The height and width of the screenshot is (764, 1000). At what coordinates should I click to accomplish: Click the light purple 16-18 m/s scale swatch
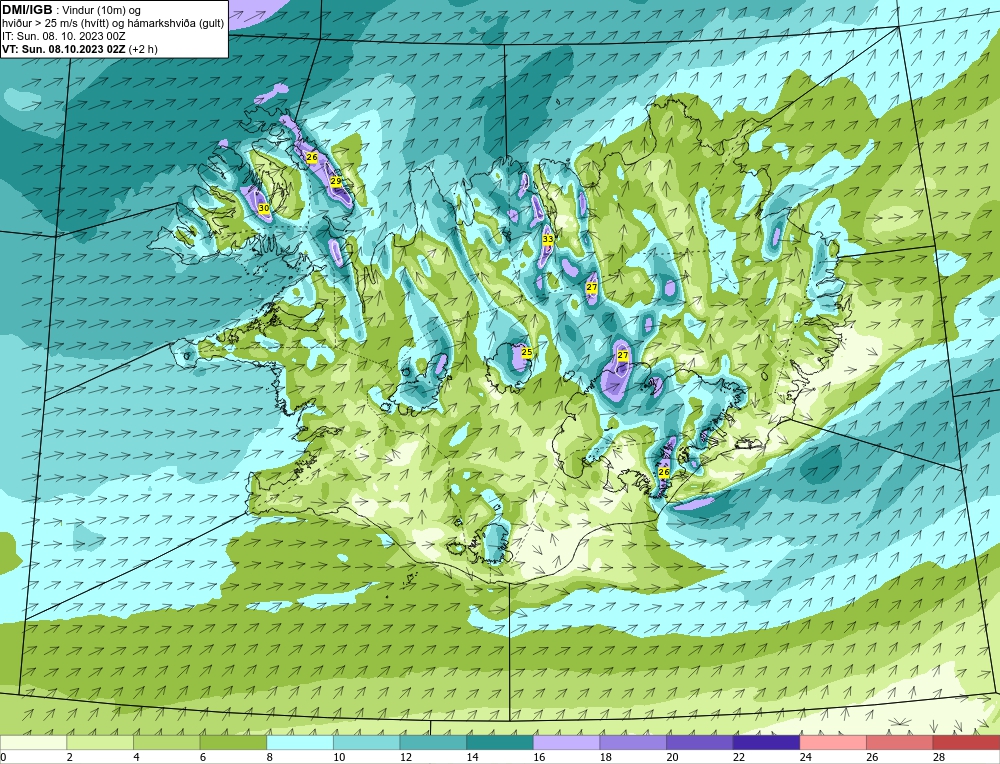click(x=566, y=742)
